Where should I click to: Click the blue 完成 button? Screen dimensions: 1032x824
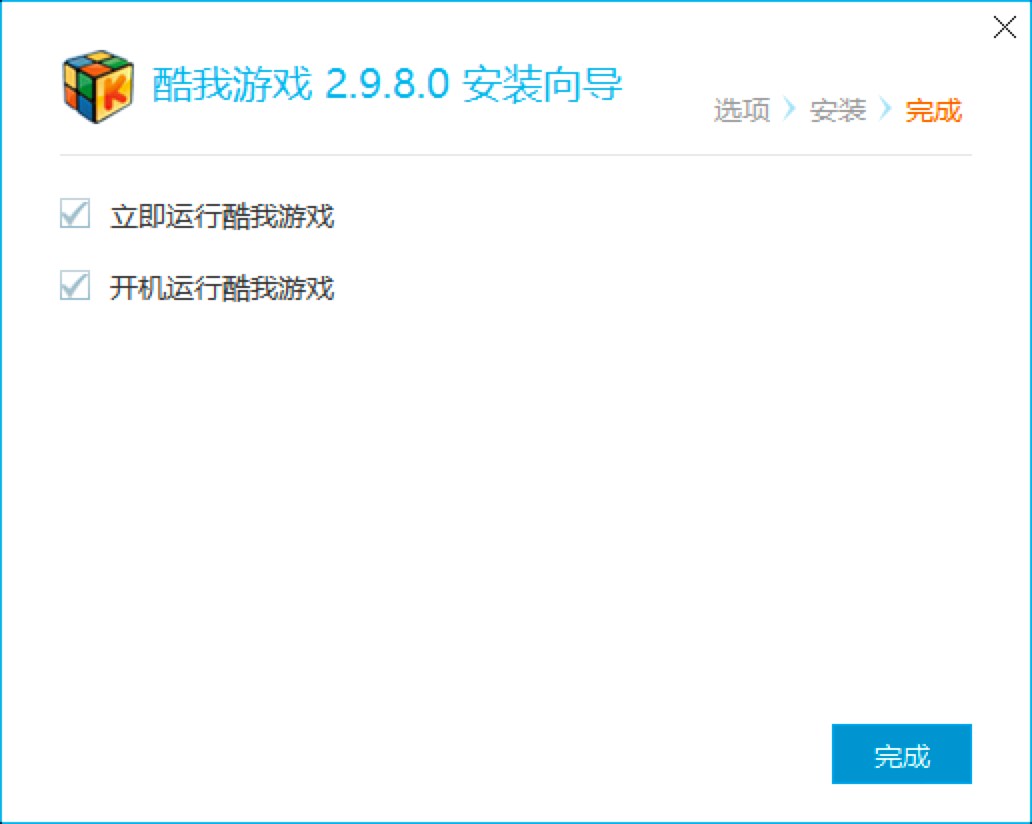coord(902,754)
